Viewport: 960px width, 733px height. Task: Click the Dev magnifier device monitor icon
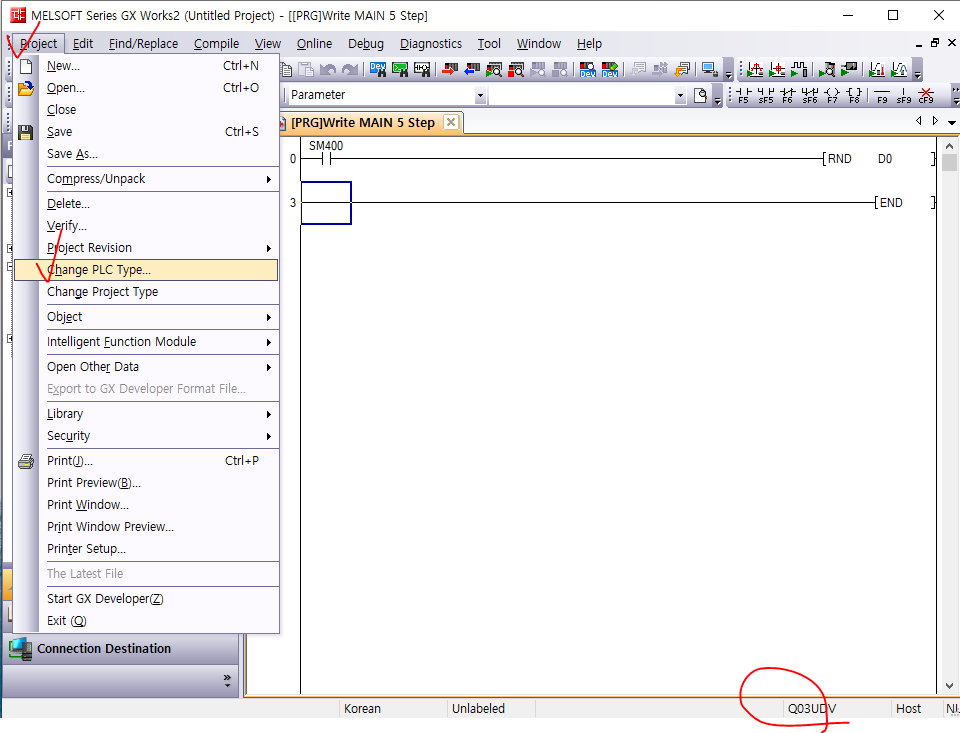pyautogui.click(x=588, y=69)
